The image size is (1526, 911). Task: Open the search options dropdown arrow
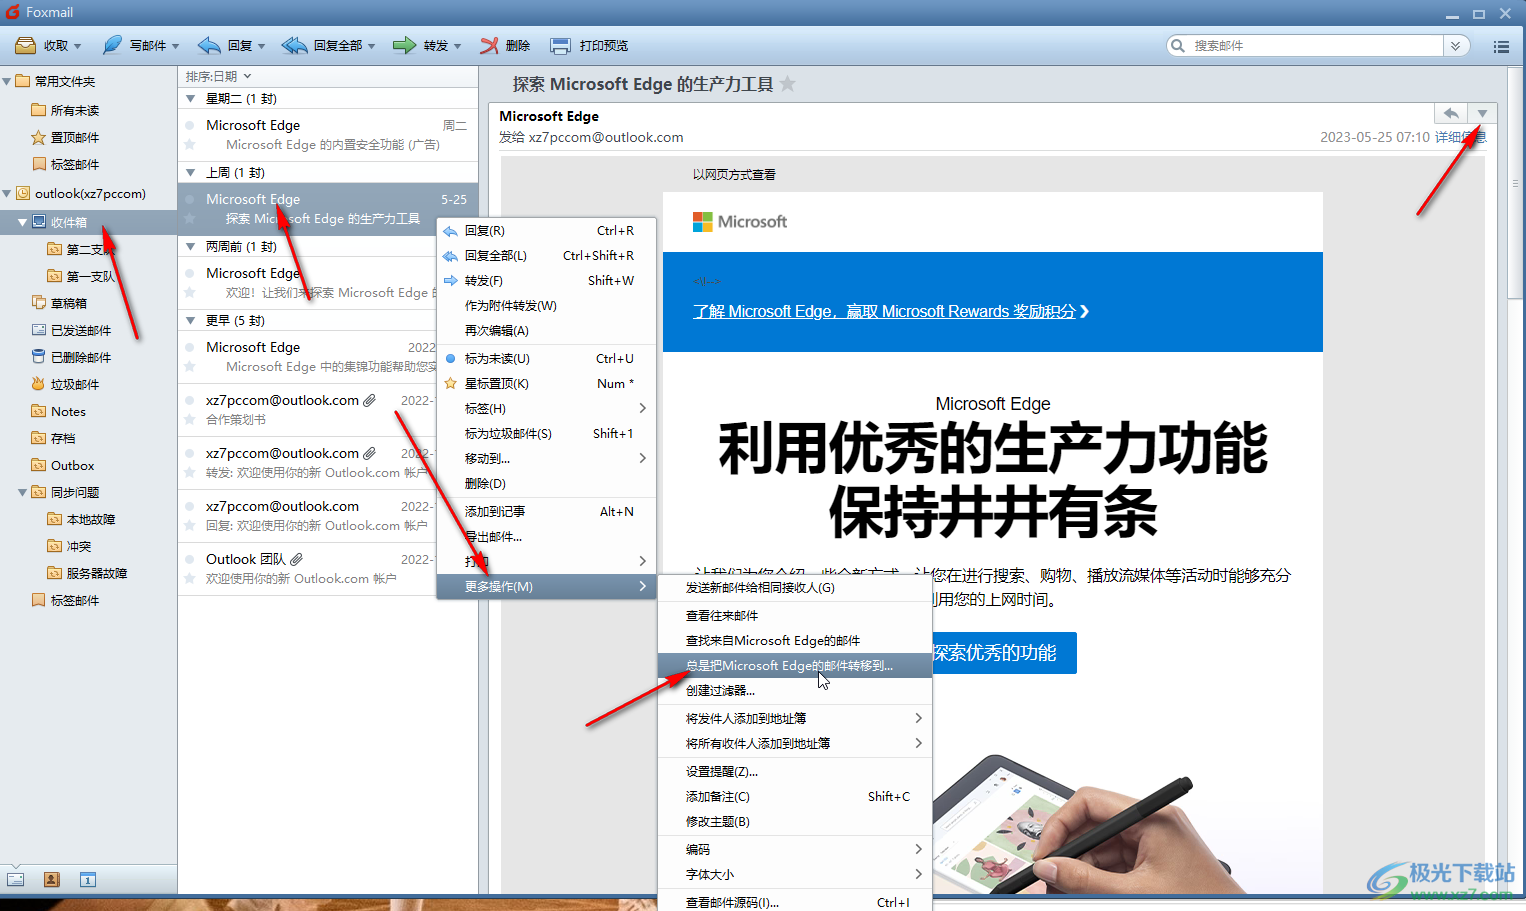[x=1456, y=46]
